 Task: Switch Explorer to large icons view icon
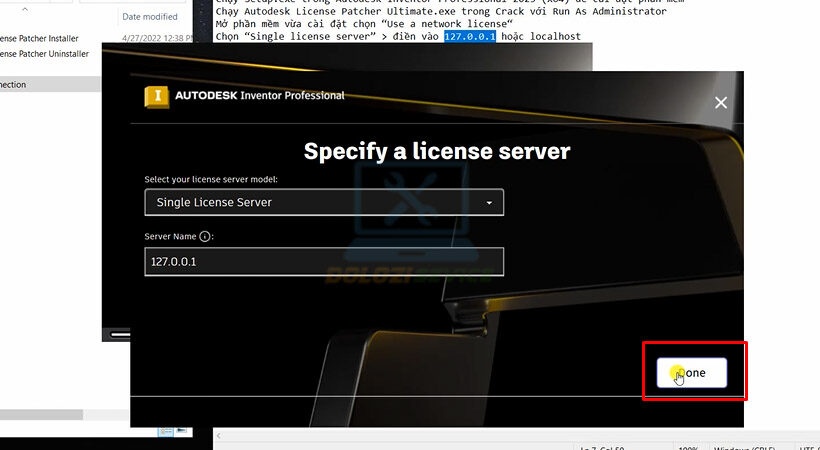181,431
